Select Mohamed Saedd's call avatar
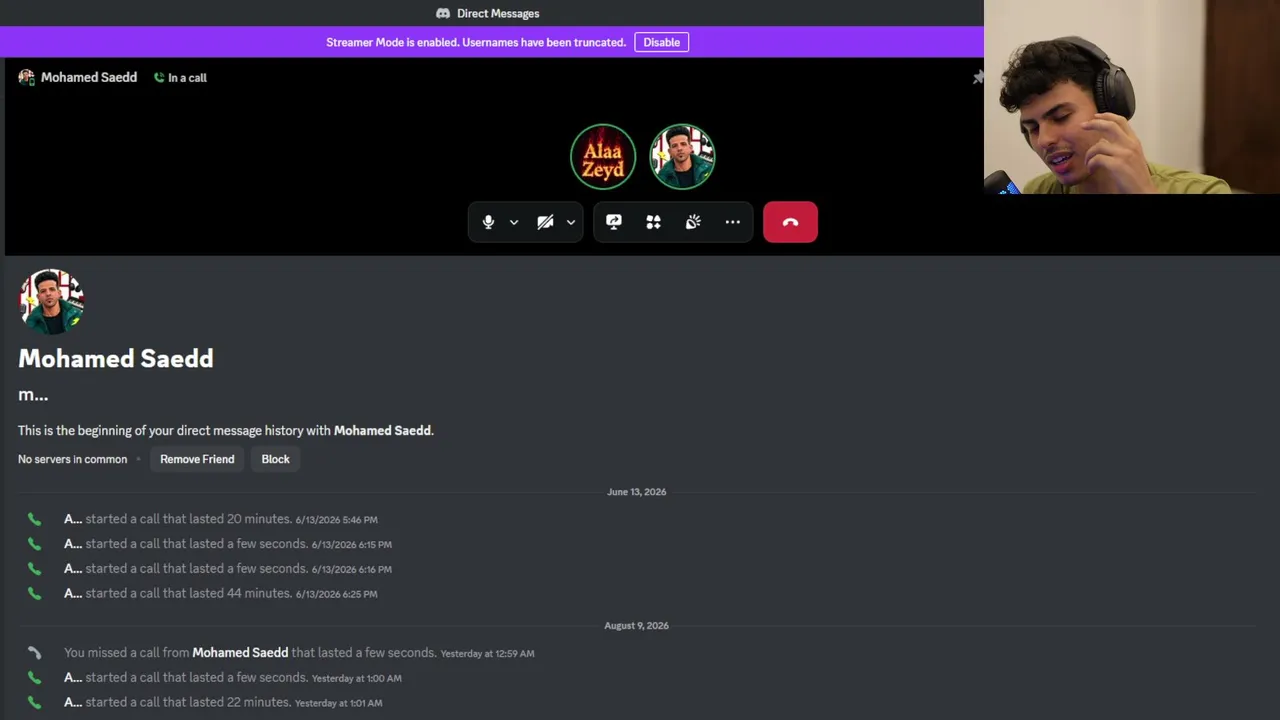The height and width of the screenshot is (720, 1280). (x=683, y=157)
